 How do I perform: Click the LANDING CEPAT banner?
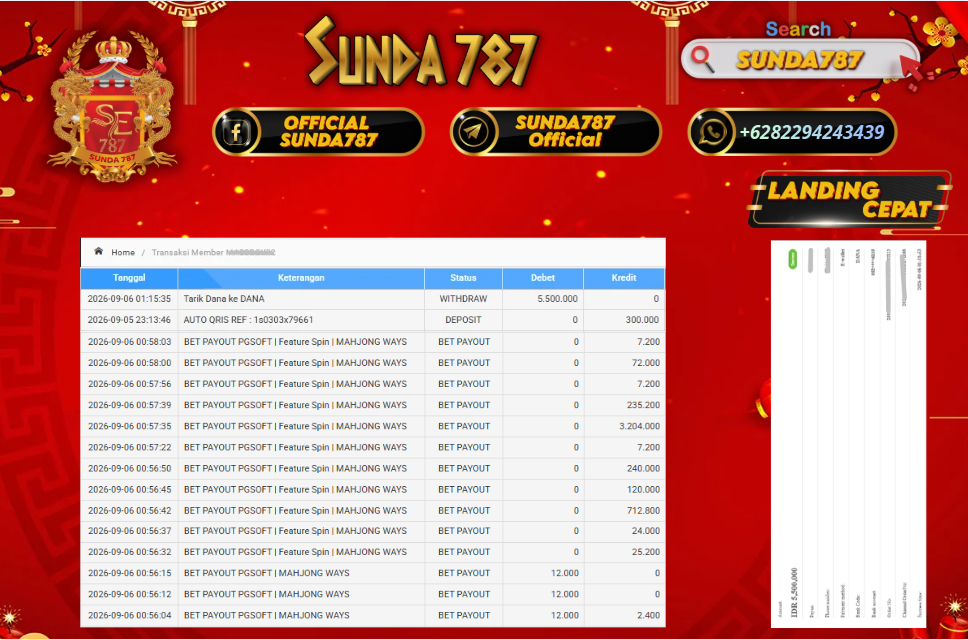[849, 200]
